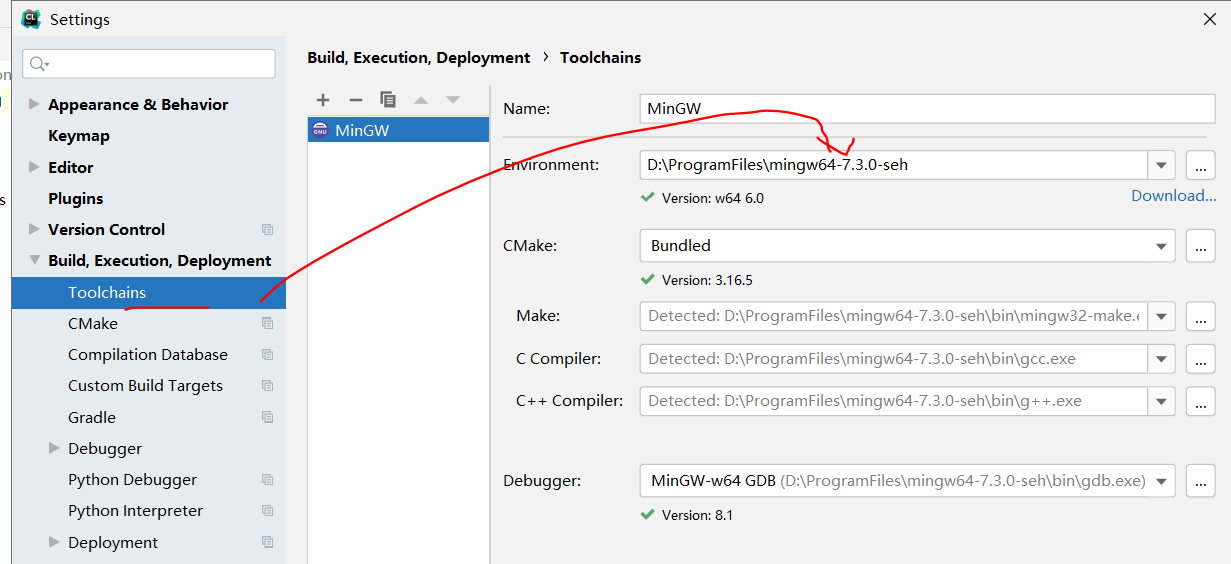Viewport: 1231px width, 564px height.
Task: Click the 'Version: w64 6.0' text
Action: [712, 198]
